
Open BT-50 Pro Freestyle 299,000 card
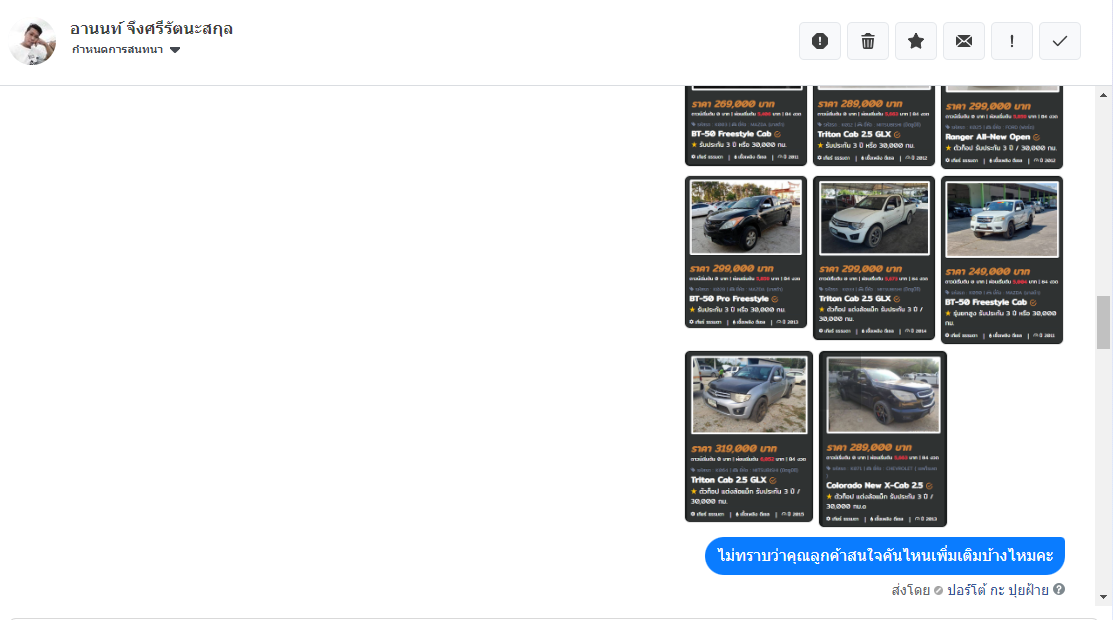(745, 252)
